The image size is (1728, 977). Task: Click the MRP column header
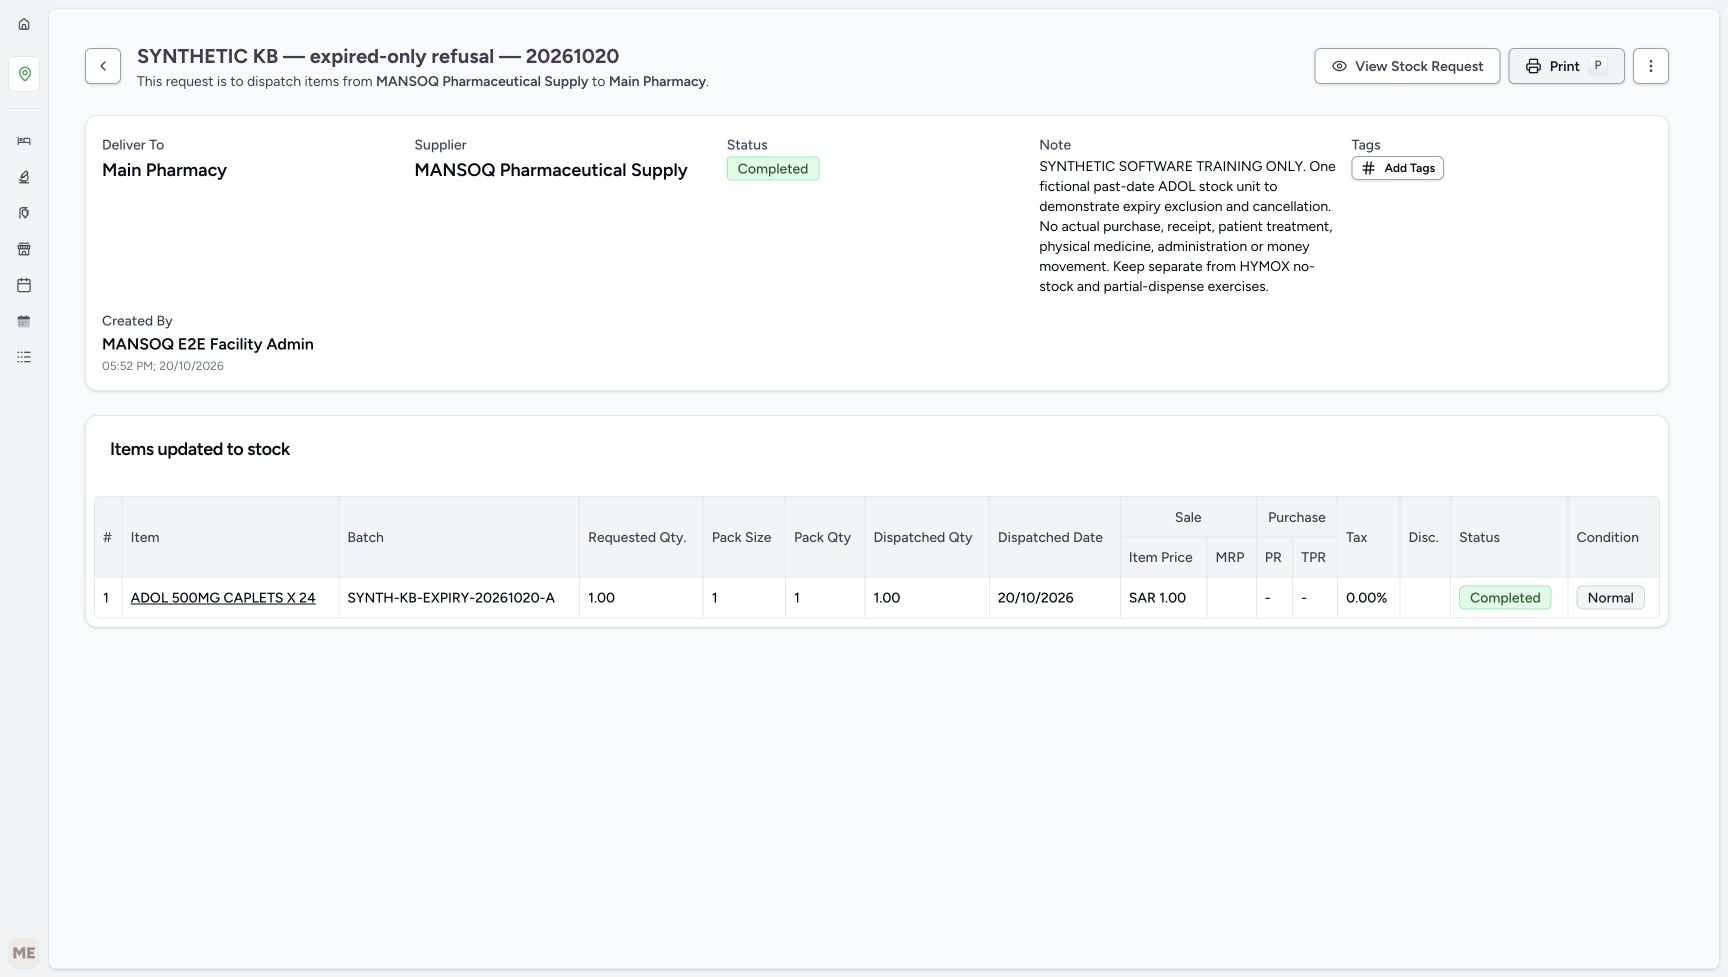(x=1230, y=557)
